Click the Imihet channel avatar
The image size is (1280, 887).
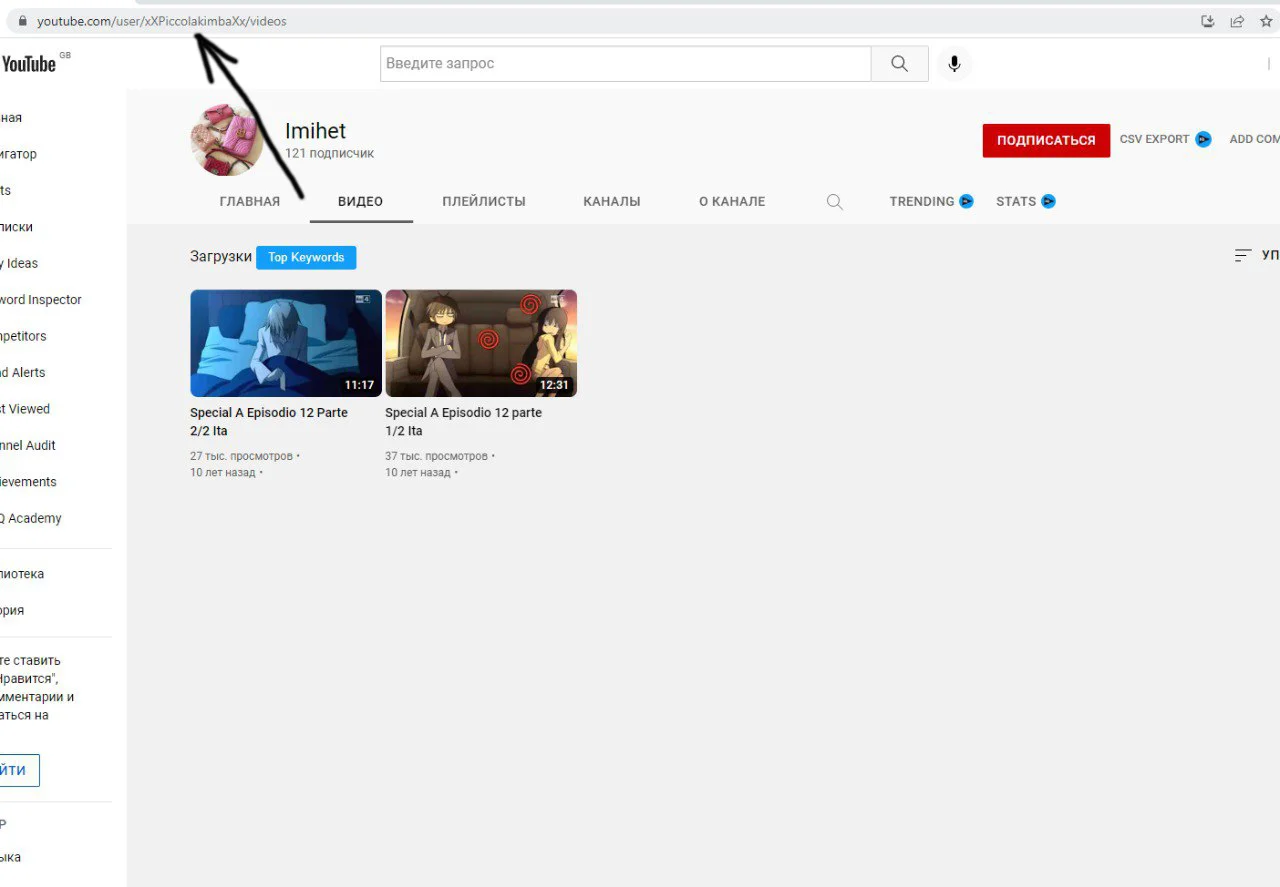click(227, 139)
